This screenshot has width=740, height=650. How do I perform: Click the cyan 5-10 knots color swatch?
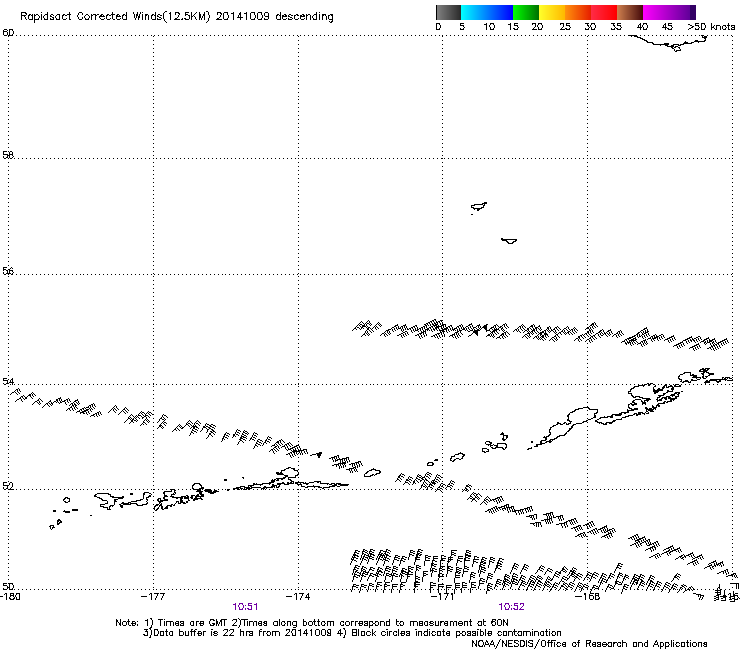tap(474, 12)
